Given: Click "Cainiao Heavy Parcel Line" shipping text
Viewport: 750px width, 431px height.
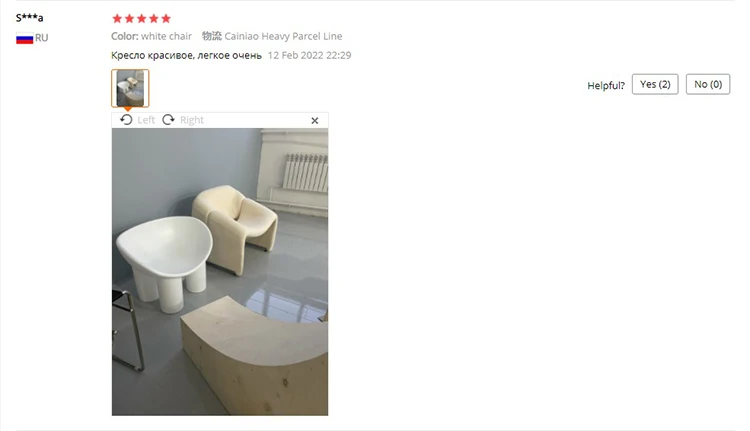Looking at the screenshot, I should pos(283,36).
